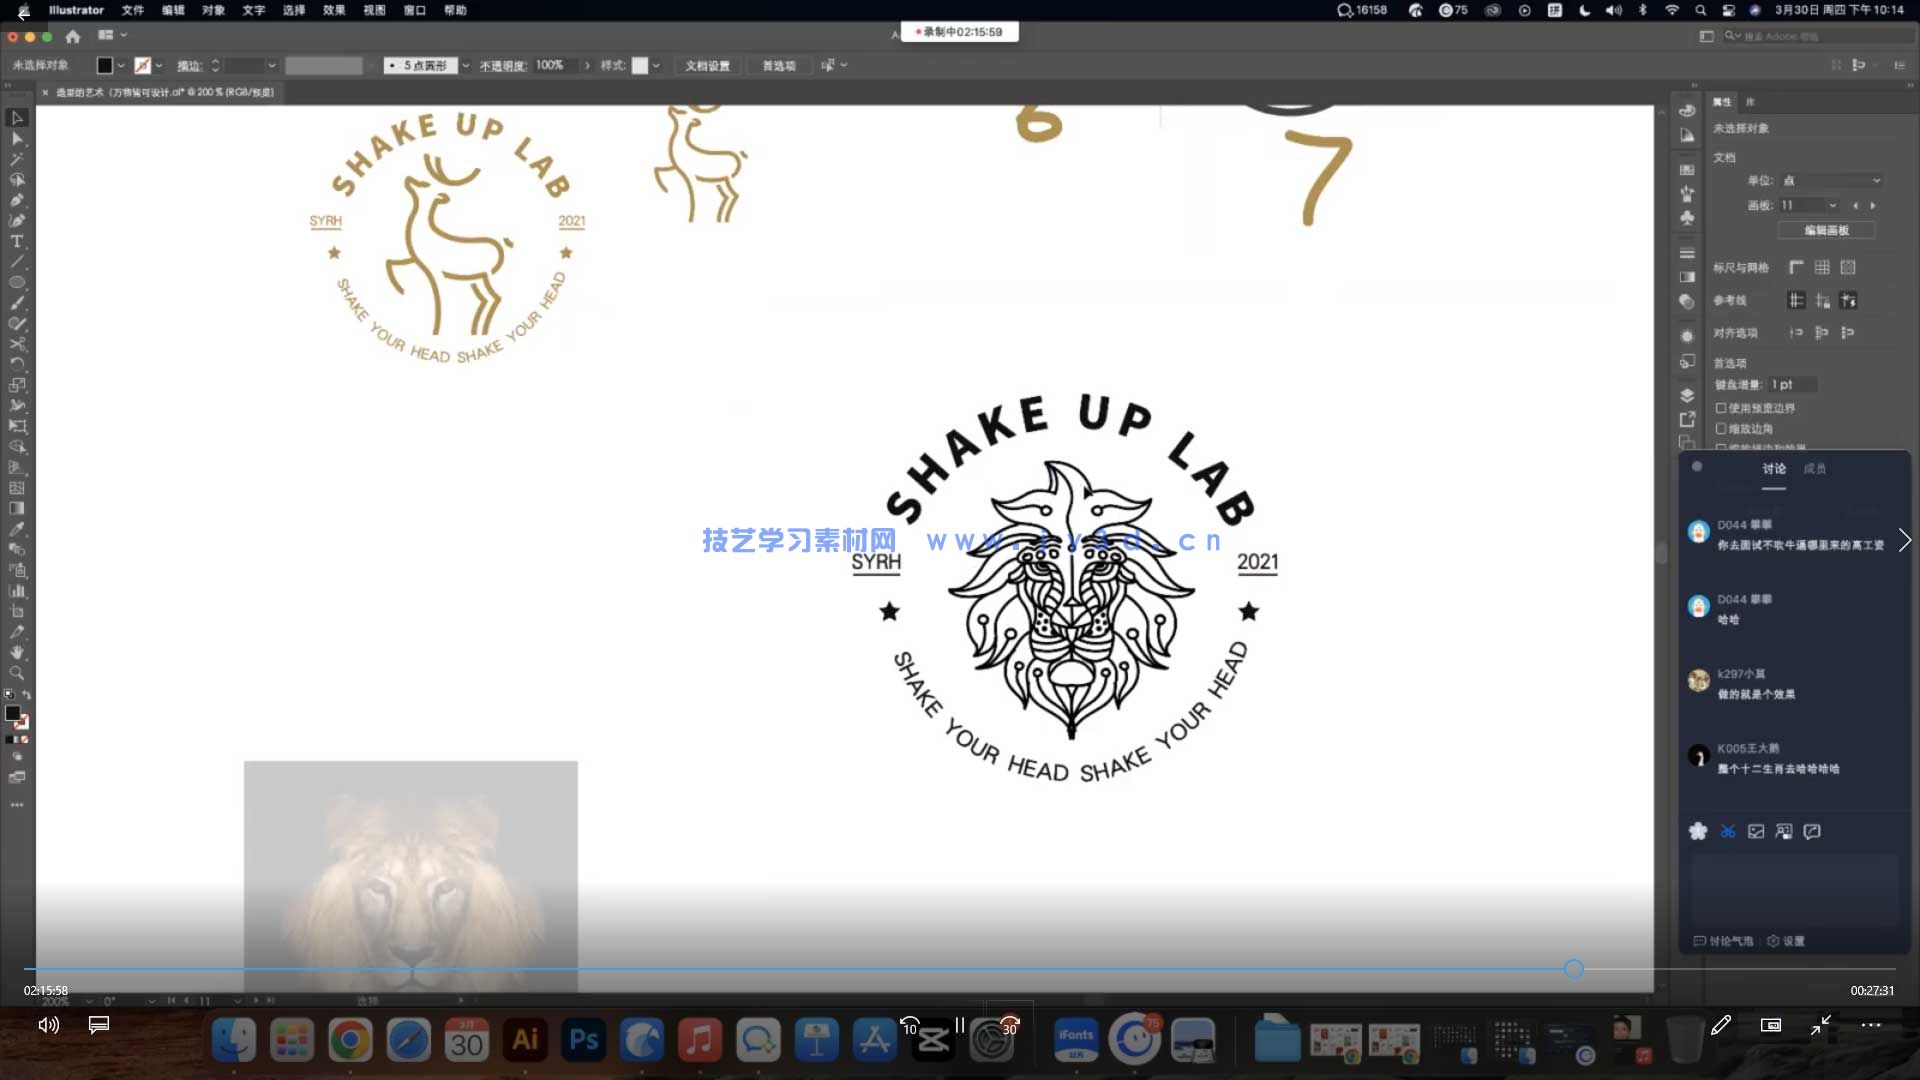Enable 使用预览边界 checkbox in Properties
This screenshot has height=1080, width=1920.
coord(1721,407)
